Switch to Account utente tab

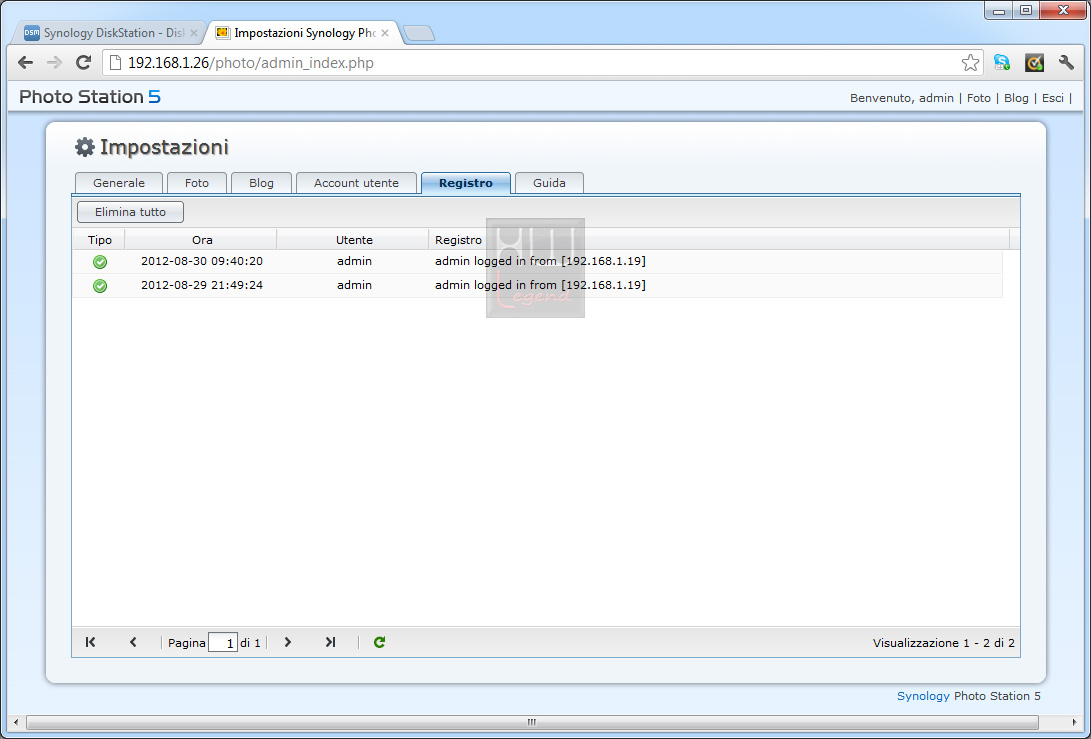[356, 183]
